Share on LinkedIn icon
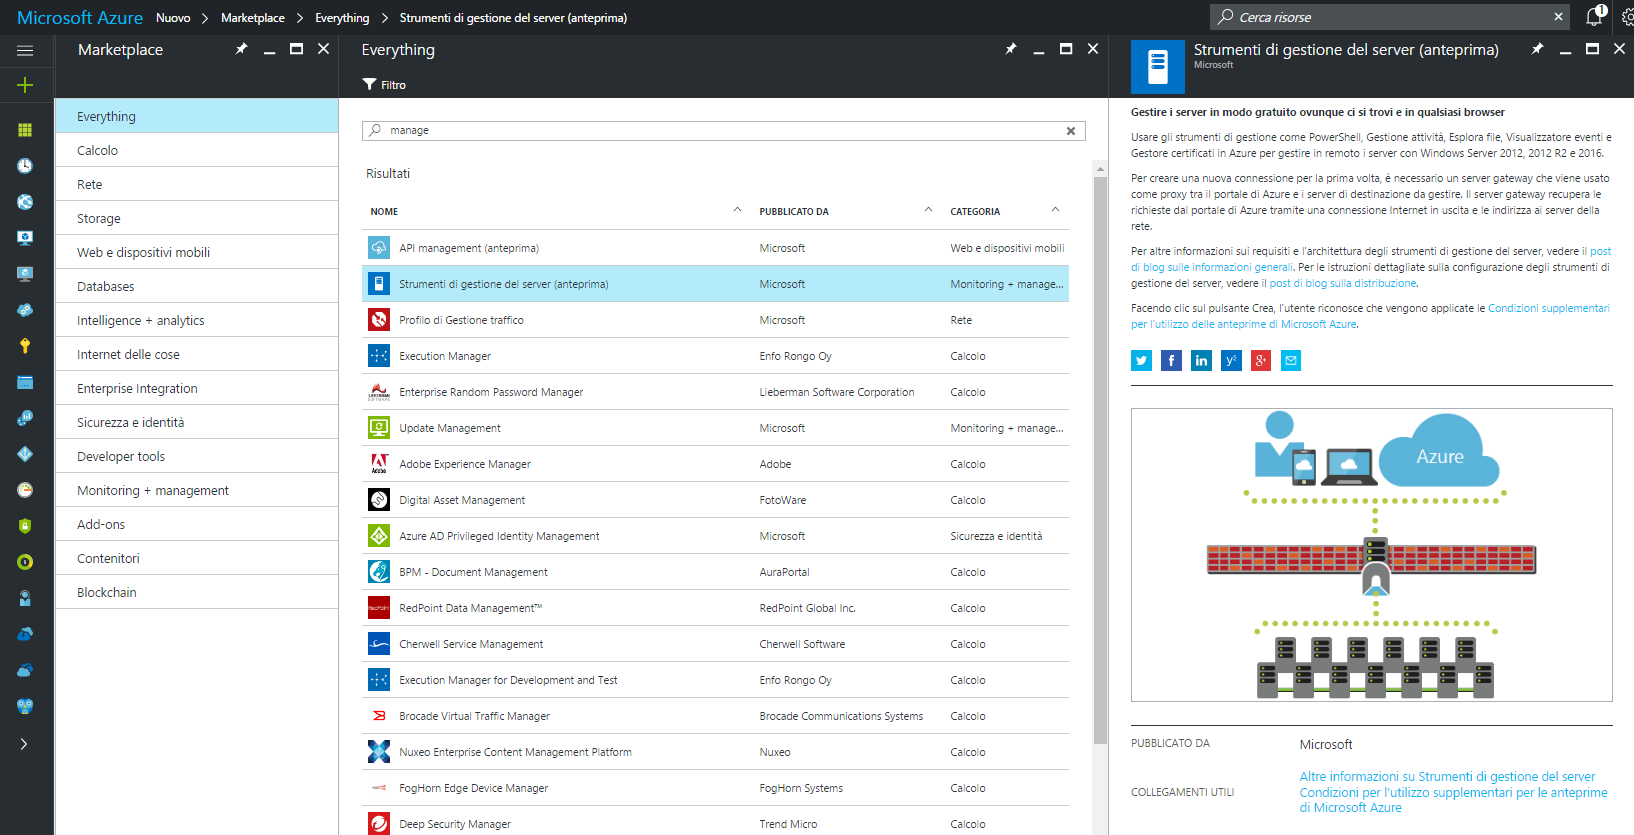Image resolution: width=1634 pixels, height=835 pixels. coord(1201,360)
